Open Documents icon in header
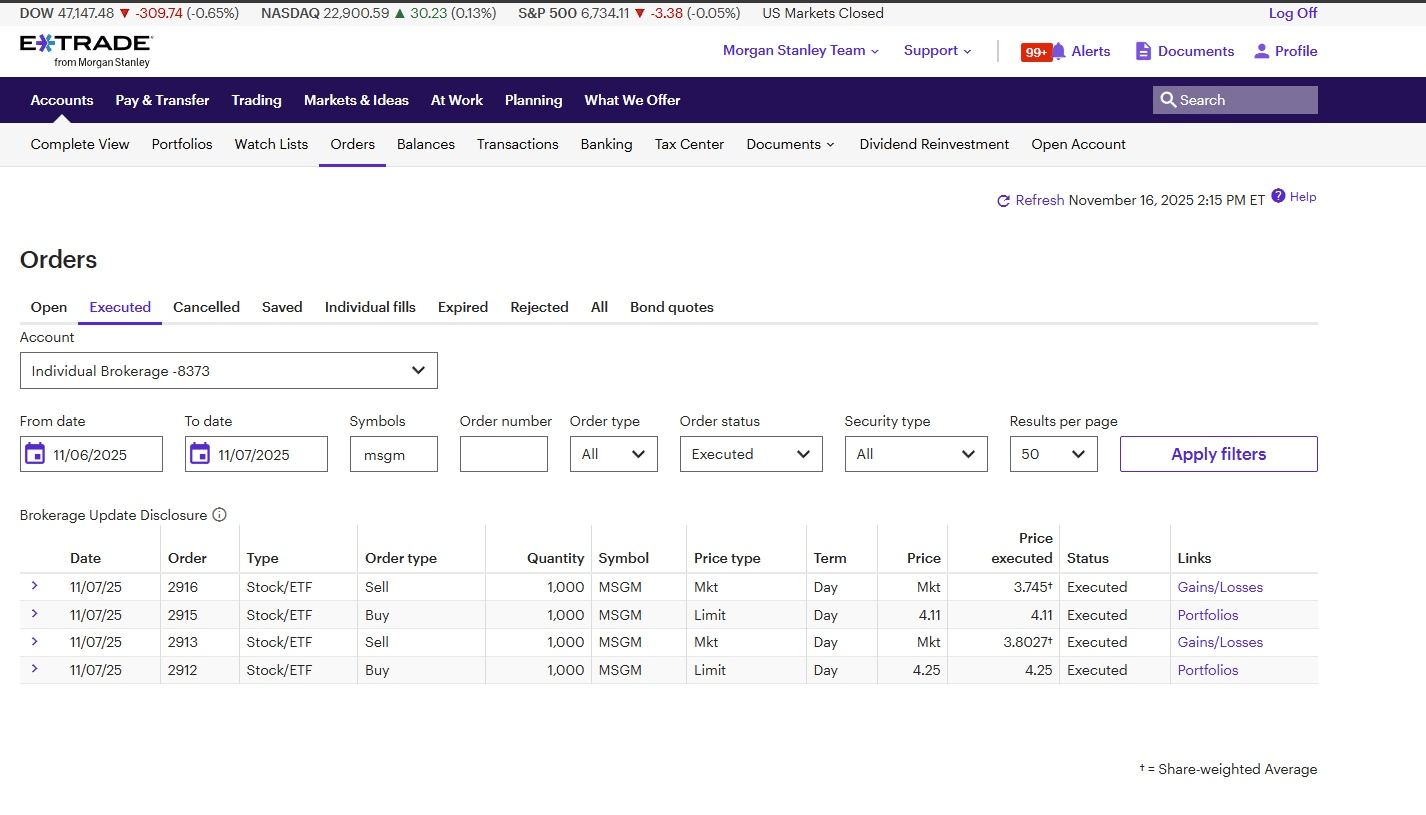This screenshot has height=815, width=1426. [1143, 51]
